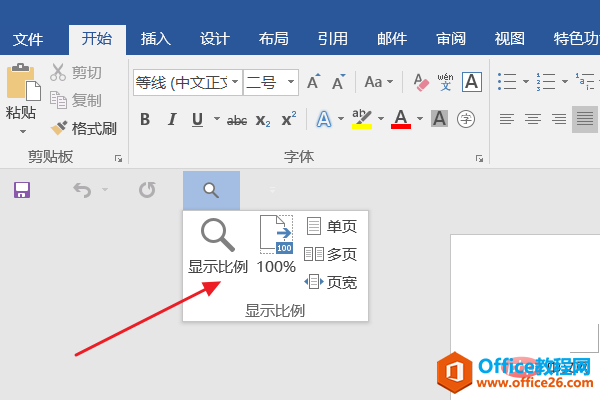Open font color dropdown arrow
Viewport: 600px width, 400px height.
420,119
